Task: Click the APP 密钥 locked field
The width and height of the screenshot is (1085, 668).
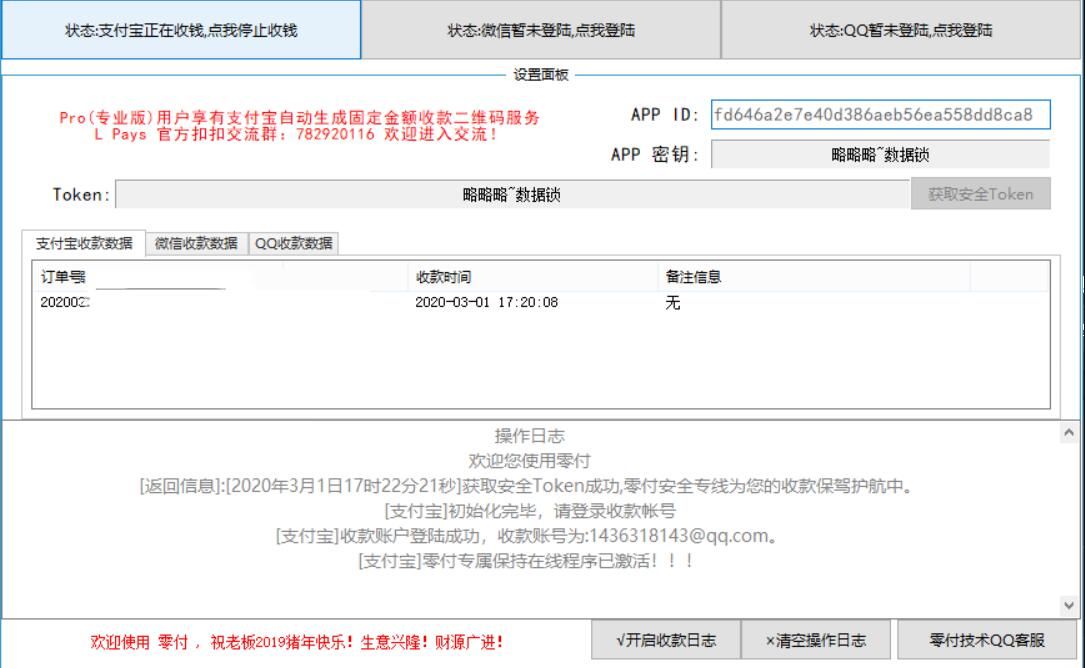Action: (880, 155)
